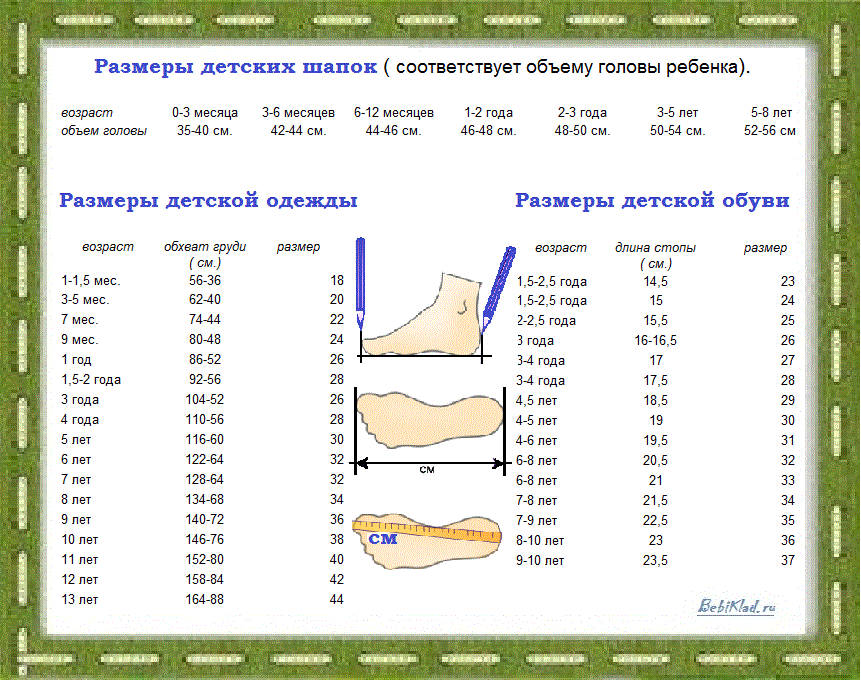Click the chest value '152-80'
Image resolution: width=861 pixels, height=681 pixels.
pyautogui.click(x=205, y=560)
